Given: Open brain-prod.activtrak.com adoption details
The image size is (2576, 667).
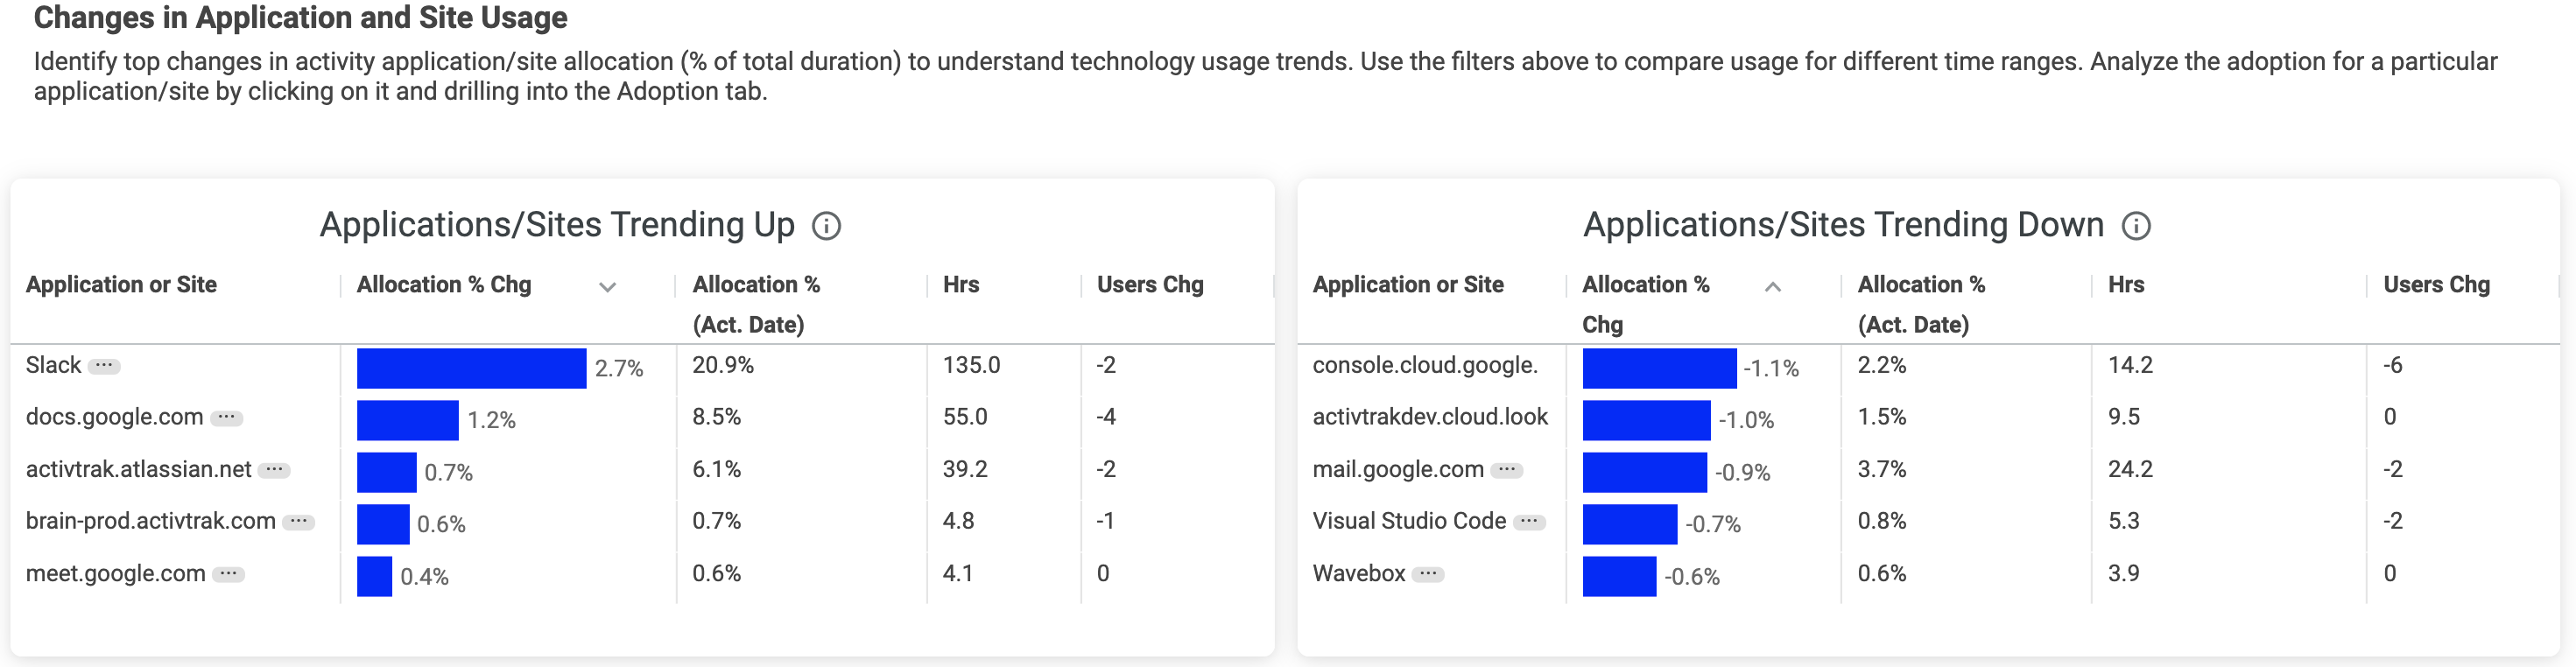Looking at the screenshot, I should click(x=150, y=521).
